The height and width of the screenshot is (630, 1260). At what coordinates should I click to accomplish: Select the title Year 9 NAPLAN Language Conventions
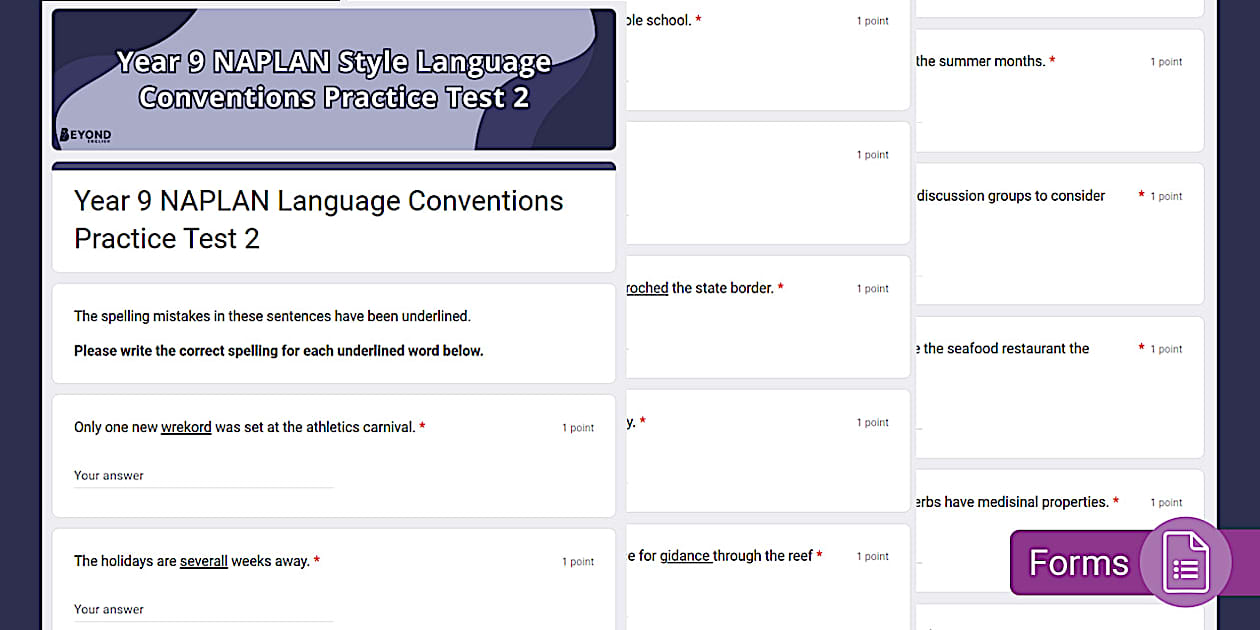coord(318,219)
